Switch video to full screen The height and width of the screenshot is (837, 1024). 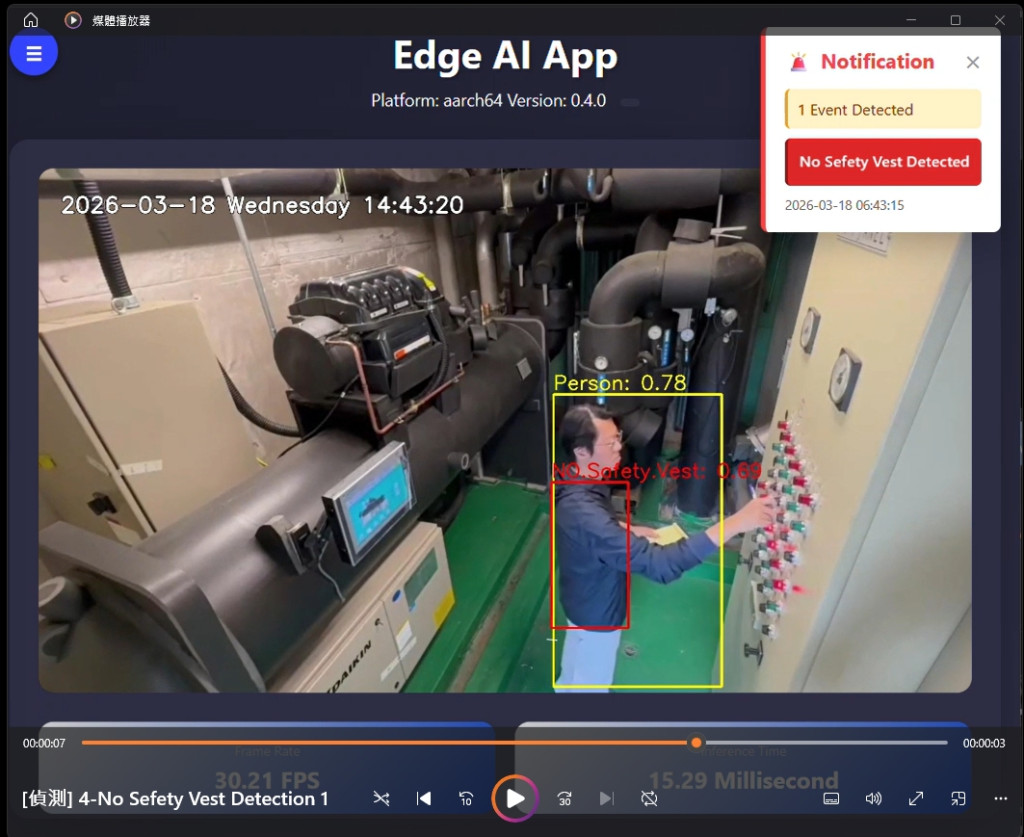[916, 798]
